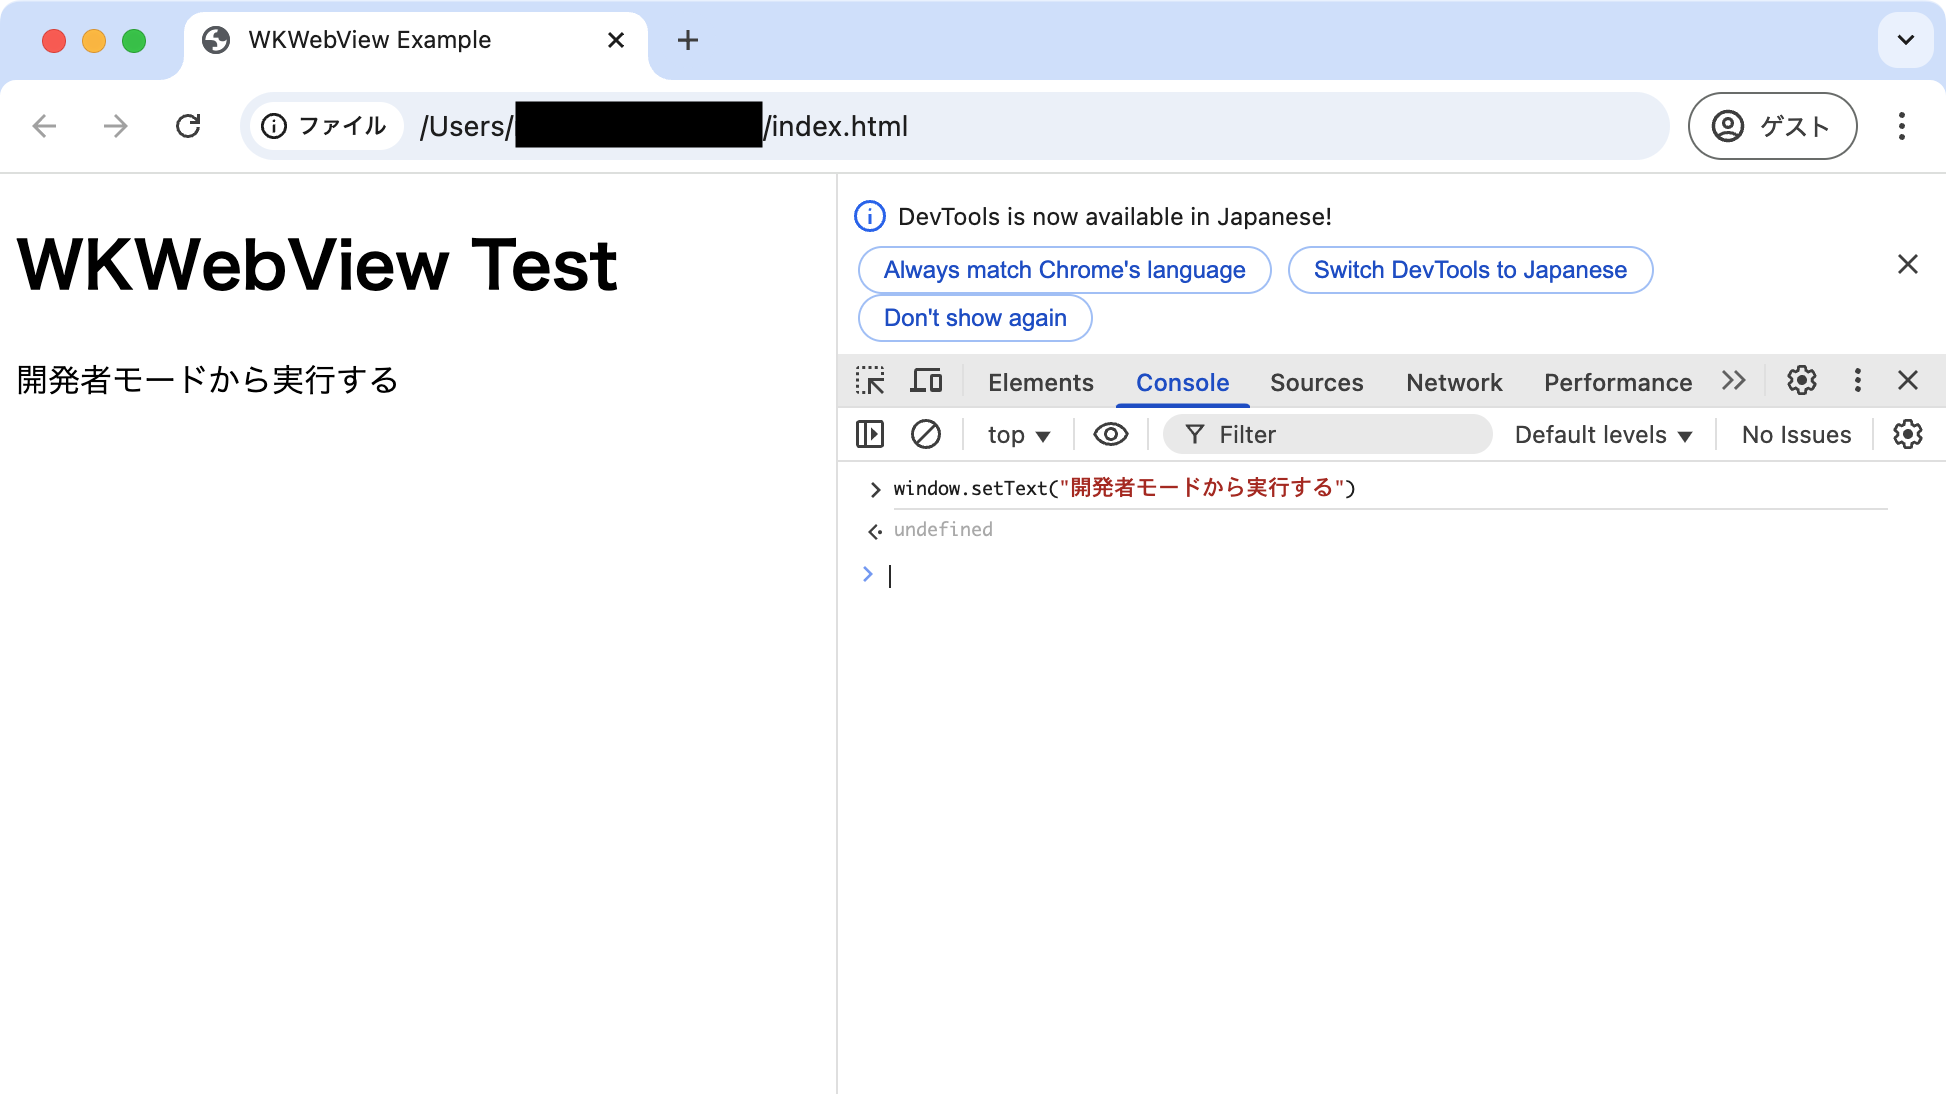Switch to the Network panel
The height and width of the screenshot is (1094, 1946).
coord(1453,382)
